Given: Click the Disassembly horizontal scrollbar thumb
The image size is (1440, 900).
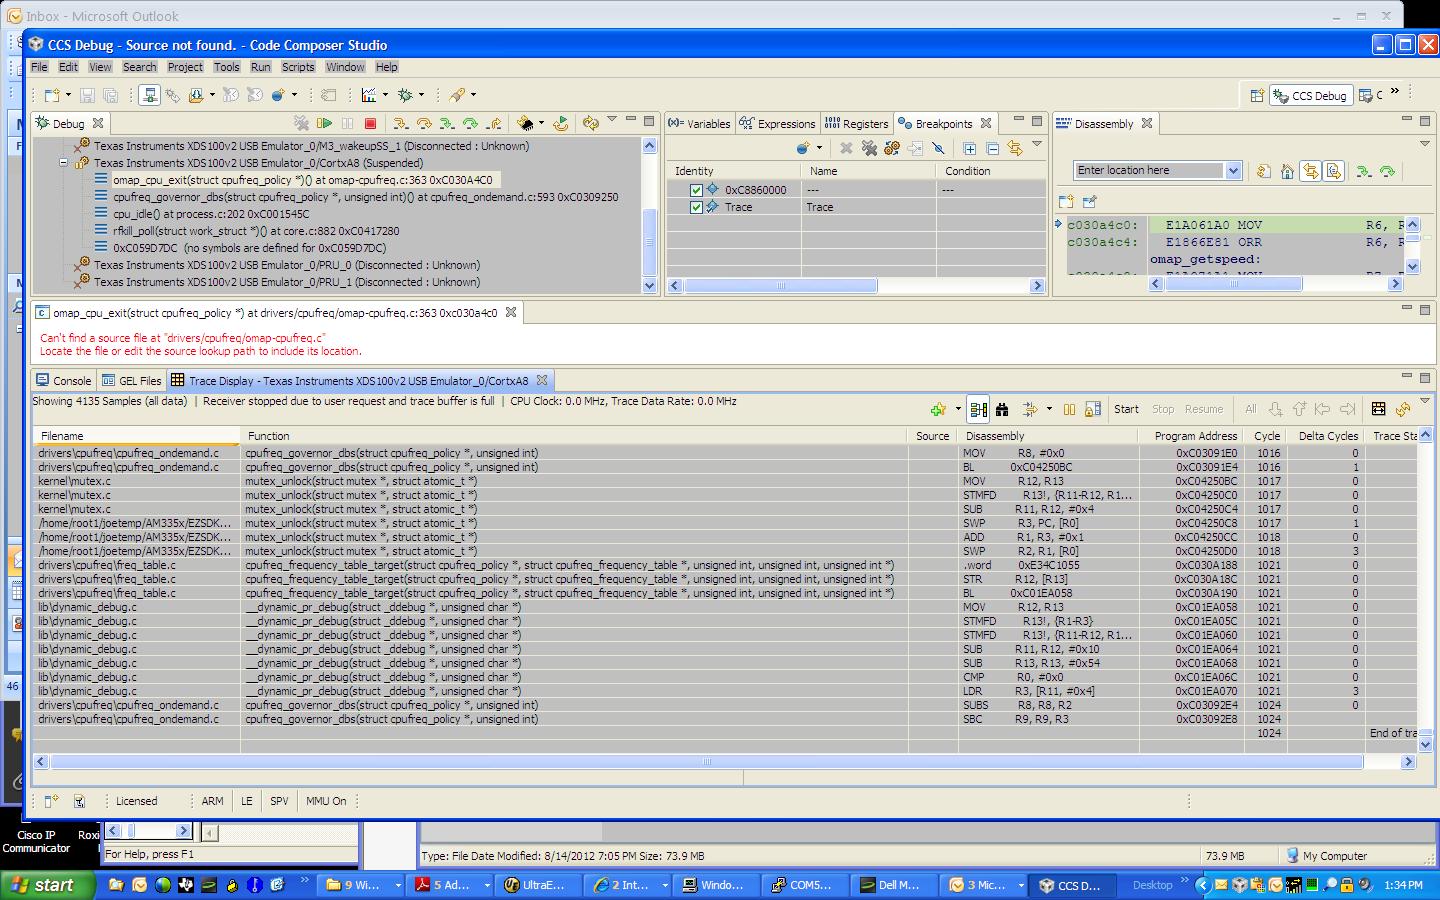Looking at the screenshot, I should (1232, 284).
